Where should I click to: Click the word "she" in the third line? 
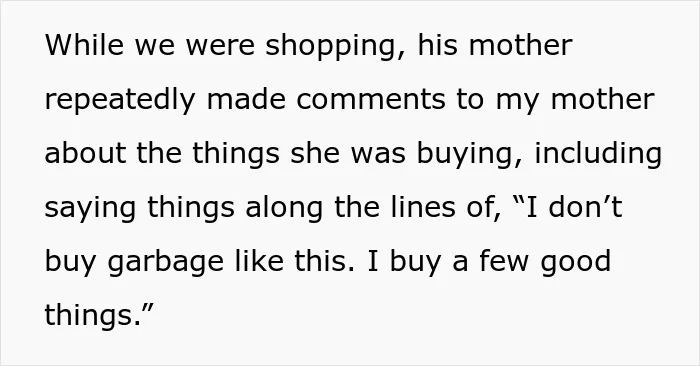315,153
